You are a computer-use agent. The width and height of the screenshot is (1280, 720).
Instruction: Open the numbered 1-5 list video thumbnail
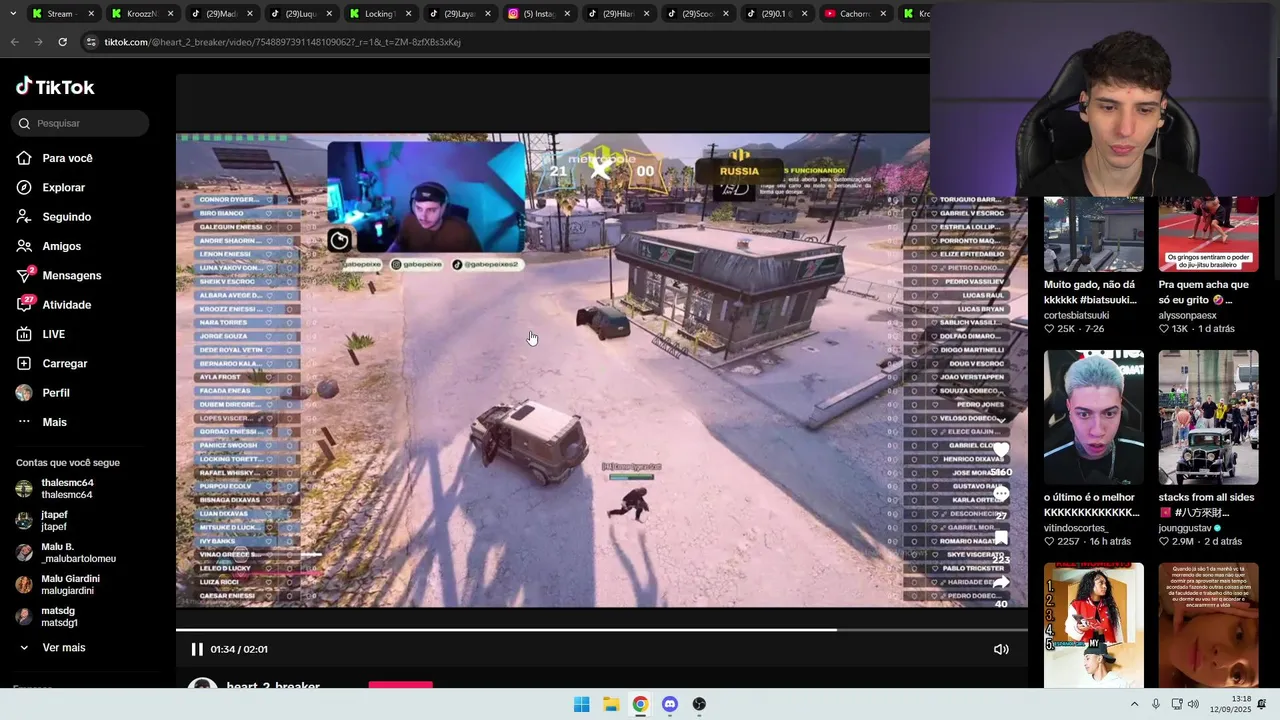(x=1093, y=625)
